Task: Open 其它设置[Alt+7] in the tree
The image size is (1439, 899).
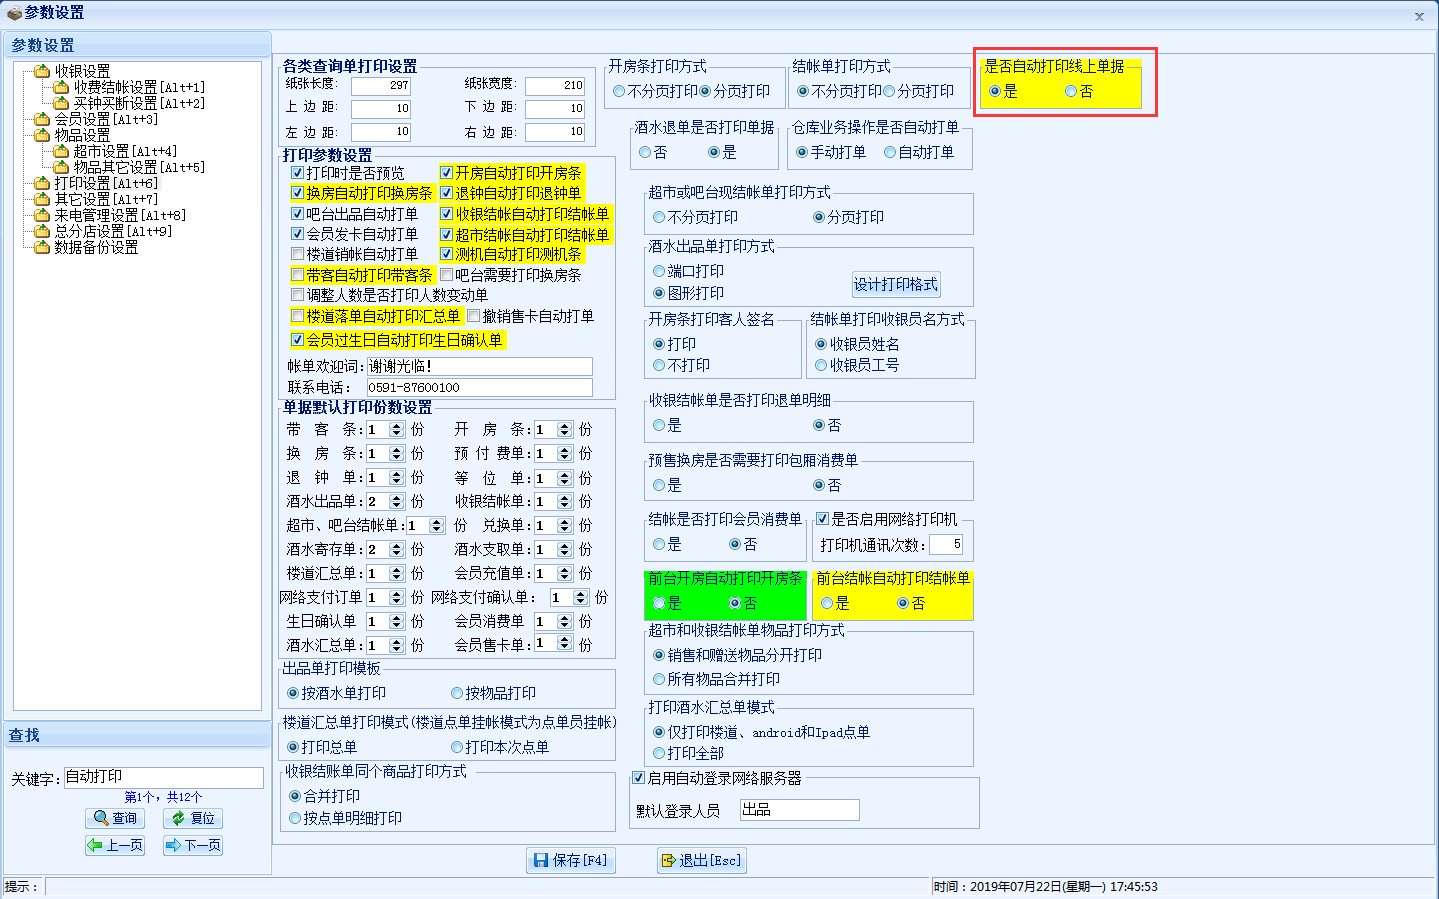Action: pyautogui.click(x=106, y=199)
